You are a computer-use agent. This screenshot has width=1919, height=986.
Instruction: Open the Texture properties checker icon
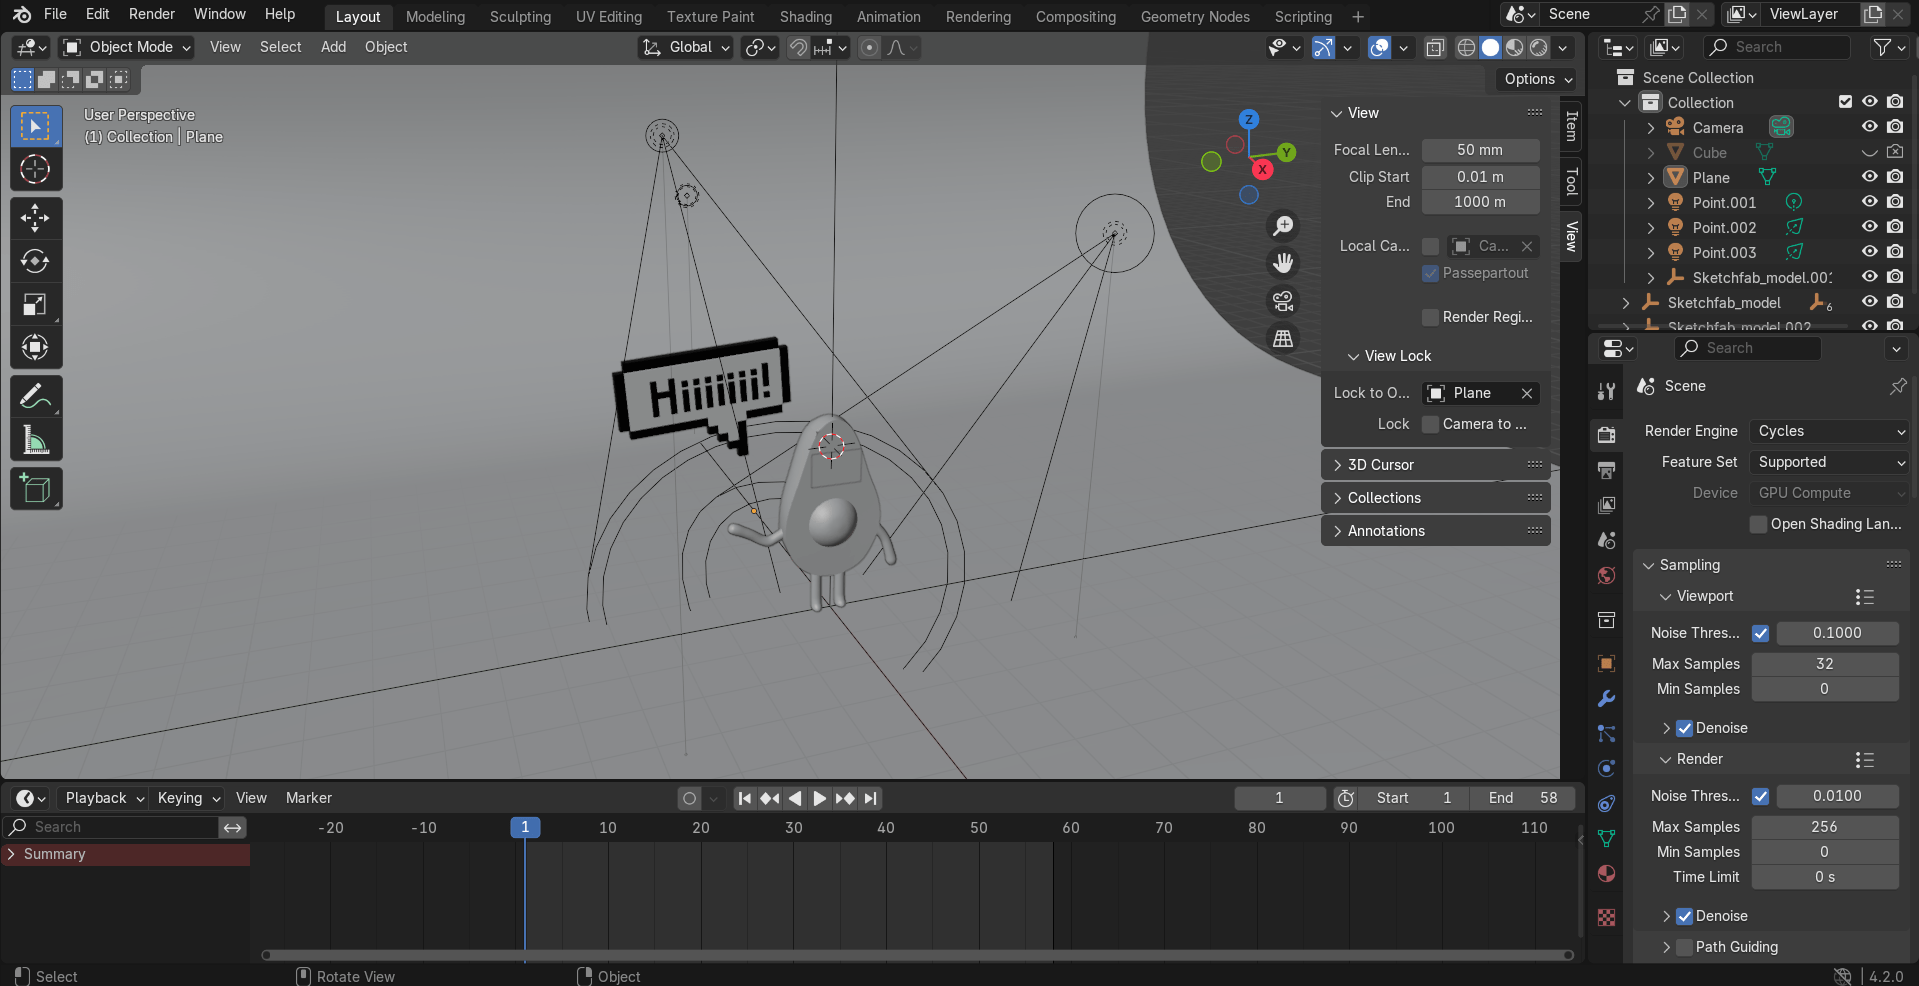tap(1606, 917)
